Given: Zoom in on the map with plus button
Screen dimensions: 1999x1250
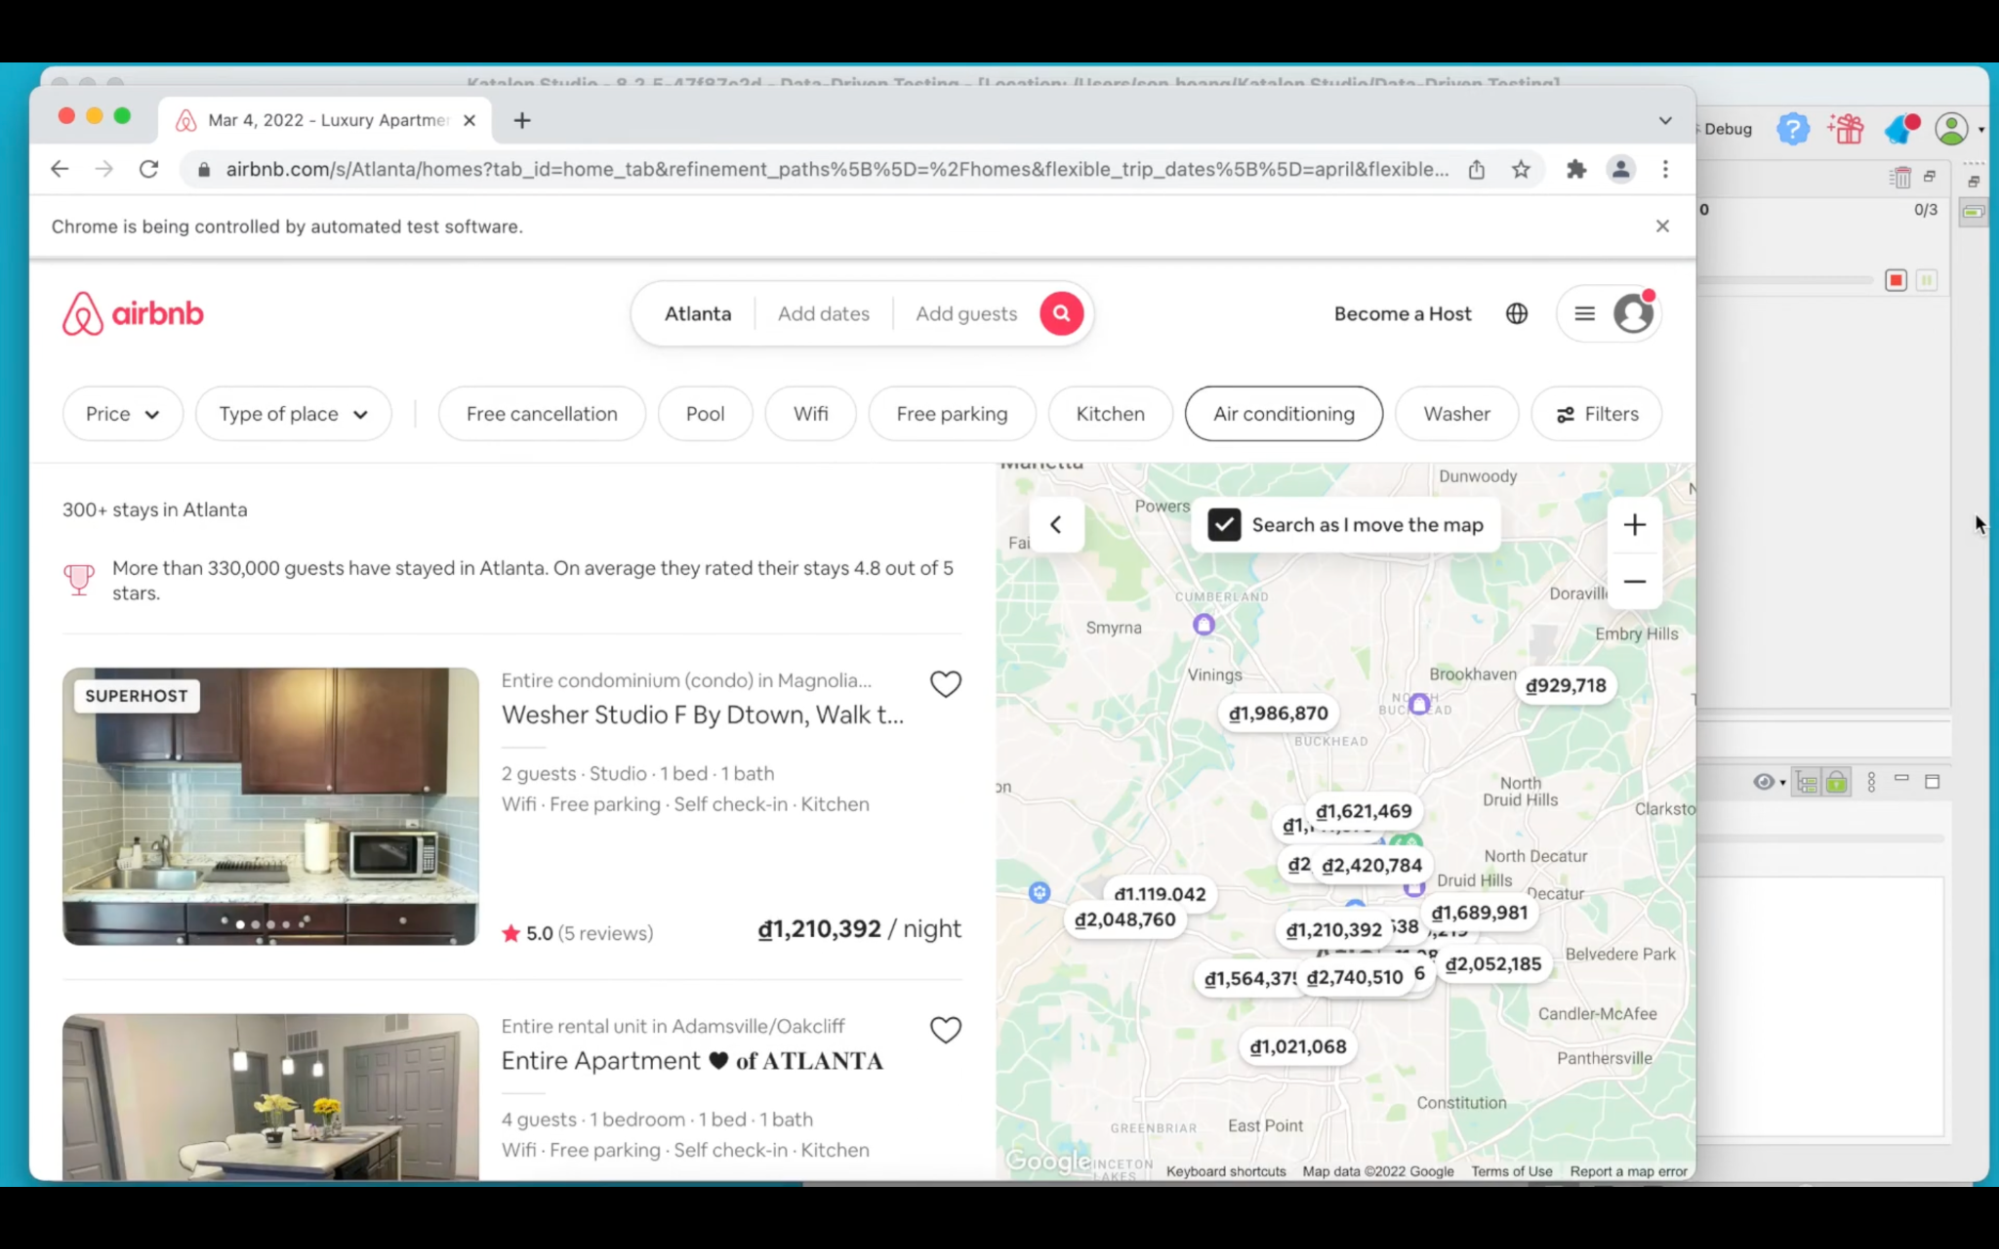Looking at the screenshot, I should coord(1634,525).
